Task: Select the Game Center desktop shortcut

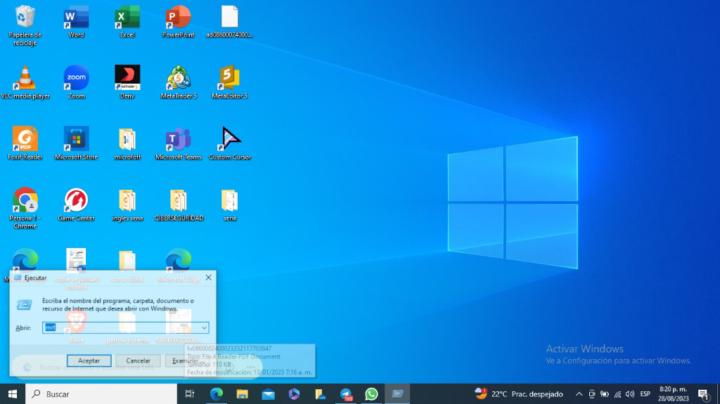Action: tap(76, 205)
